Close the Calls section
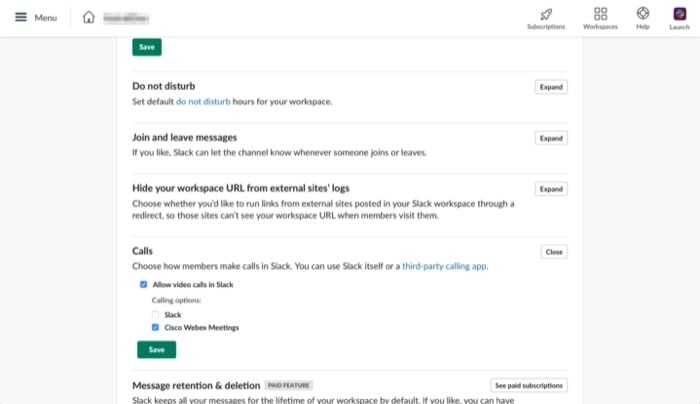700x404 pixels. [554, 252]
